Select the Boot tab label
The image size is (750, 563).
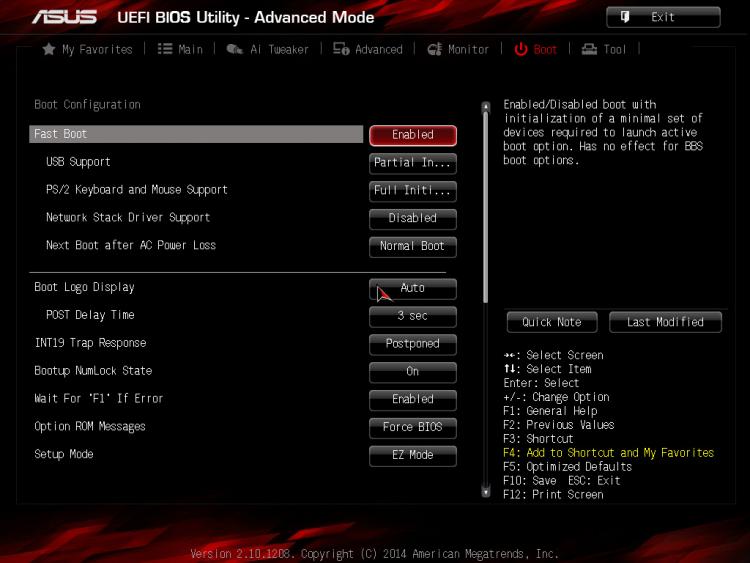[545, 49]
